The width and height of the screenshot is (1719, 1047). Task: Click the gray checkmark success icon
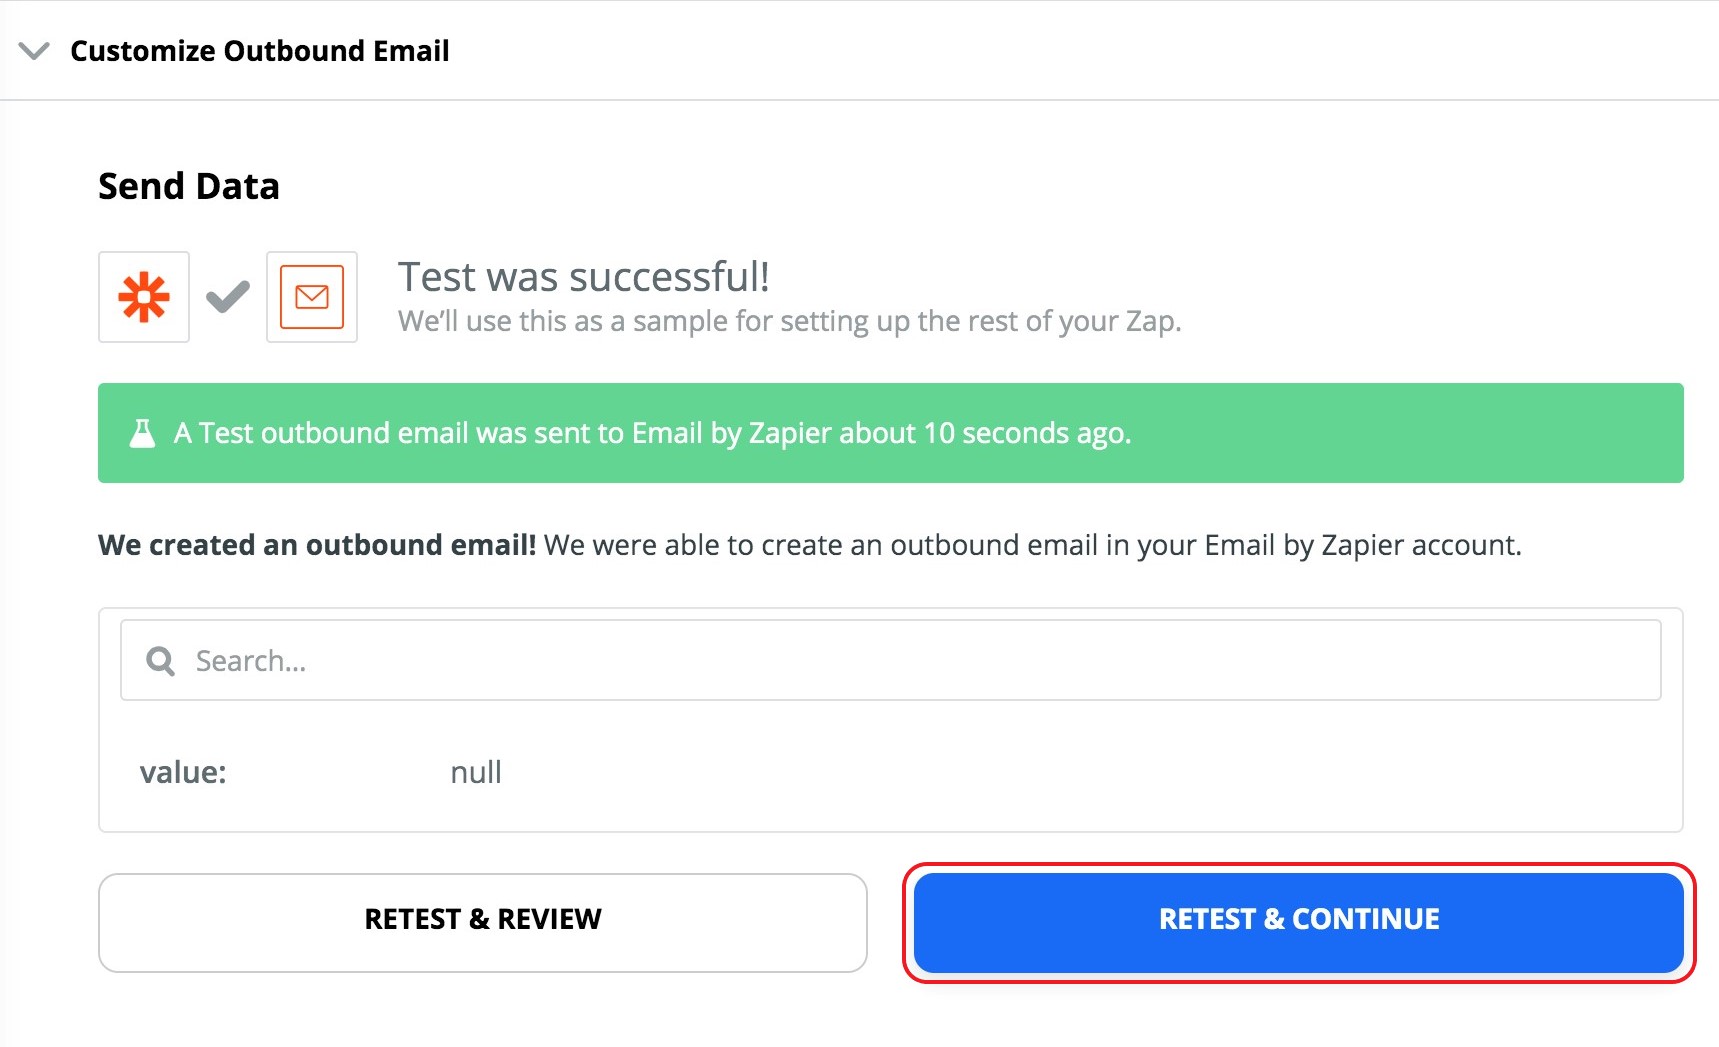pyautogui.click(x=228, y=297)
